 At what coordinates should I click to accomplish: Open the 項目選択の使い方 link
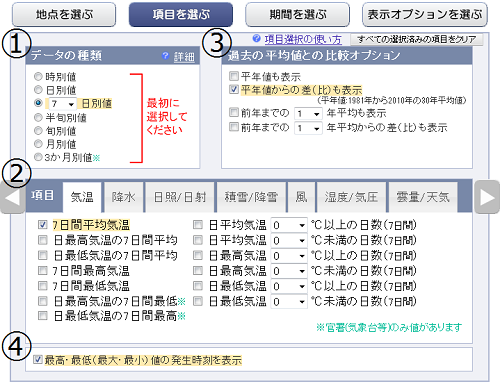click(303, 39)
